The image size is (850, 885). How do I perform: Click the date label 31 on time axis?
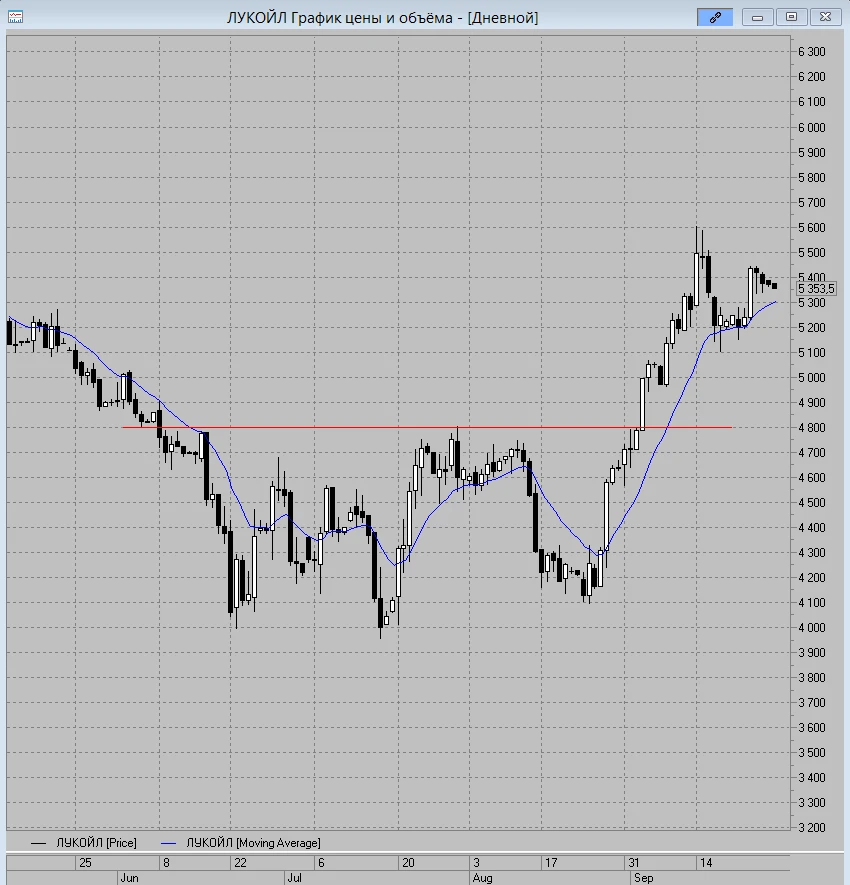[634, 862]
